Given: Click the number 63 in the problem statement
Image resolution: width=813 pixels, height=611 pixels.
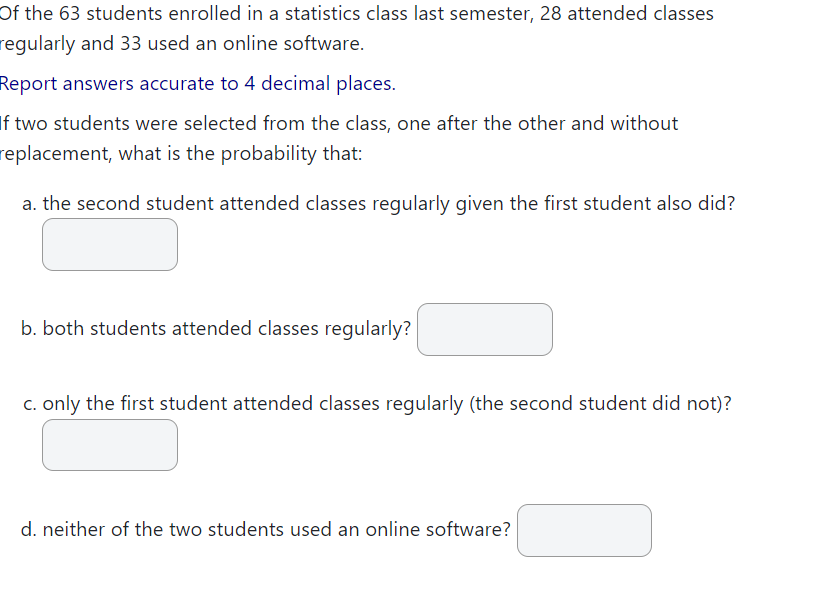Looking at the screenshot, I should point(69,13).
